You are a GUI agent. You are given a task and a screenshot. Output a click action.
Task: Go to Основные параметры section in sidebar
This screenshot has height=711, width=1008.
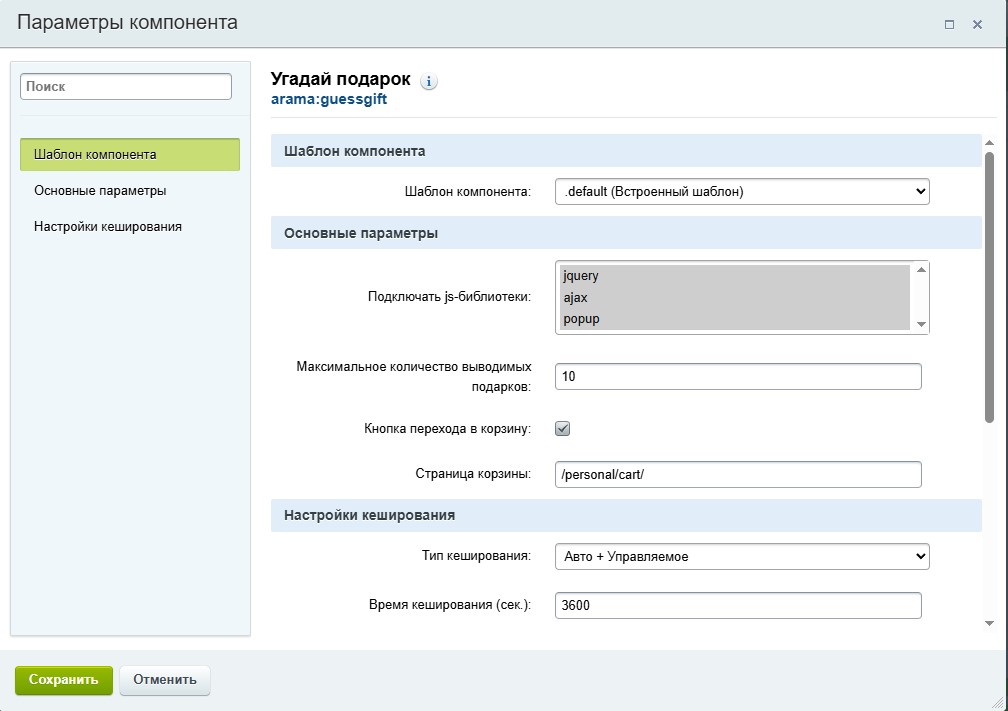[100, 190]
